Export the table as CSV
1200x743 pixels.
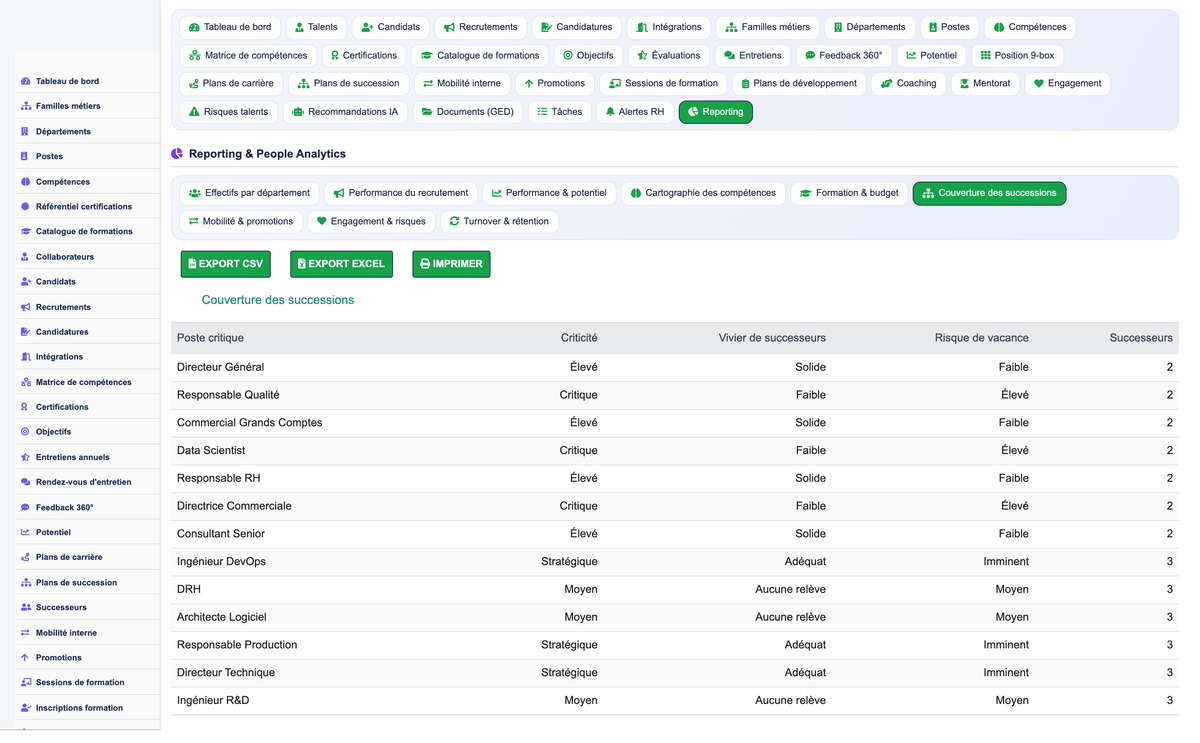pos(226,264)
